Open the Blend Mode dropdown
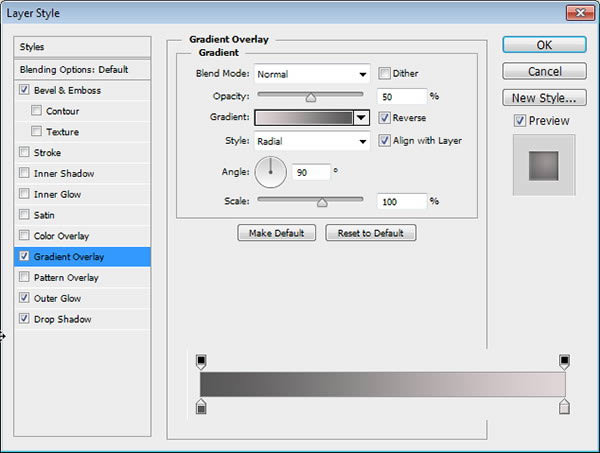 point(312,74)
